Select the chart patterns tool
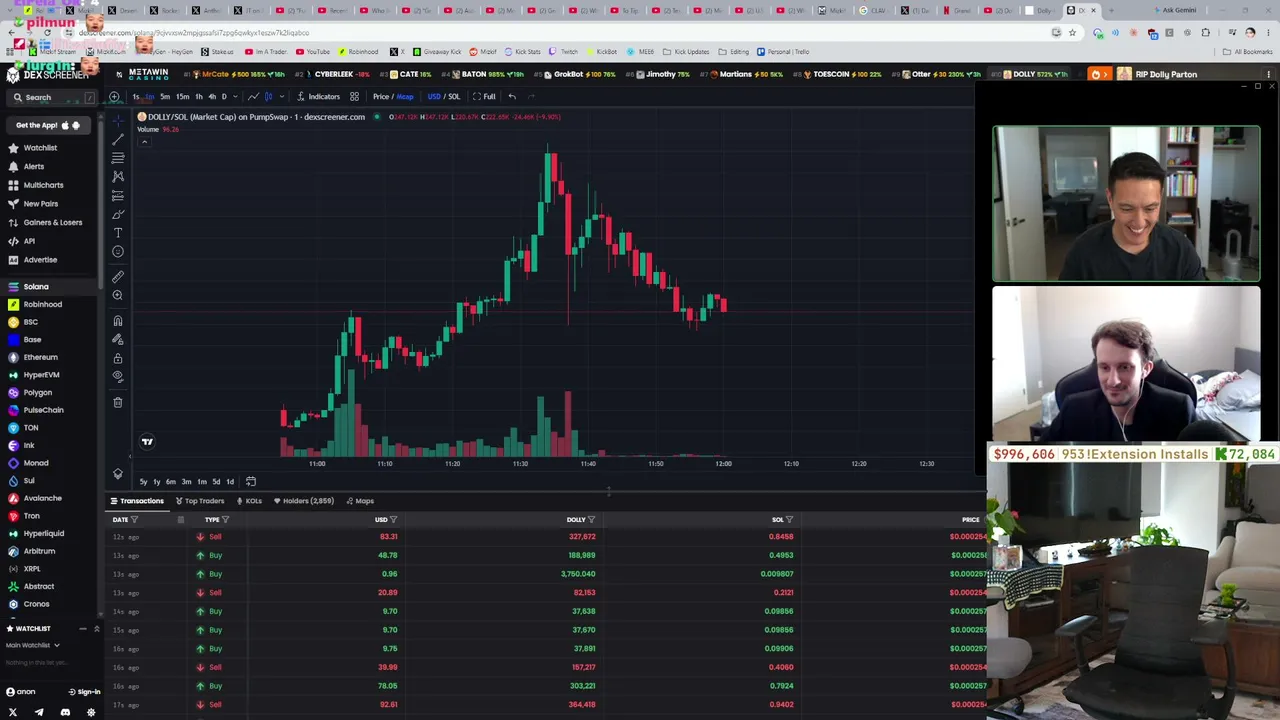The image size is (1280, 720). click(118, 177)
